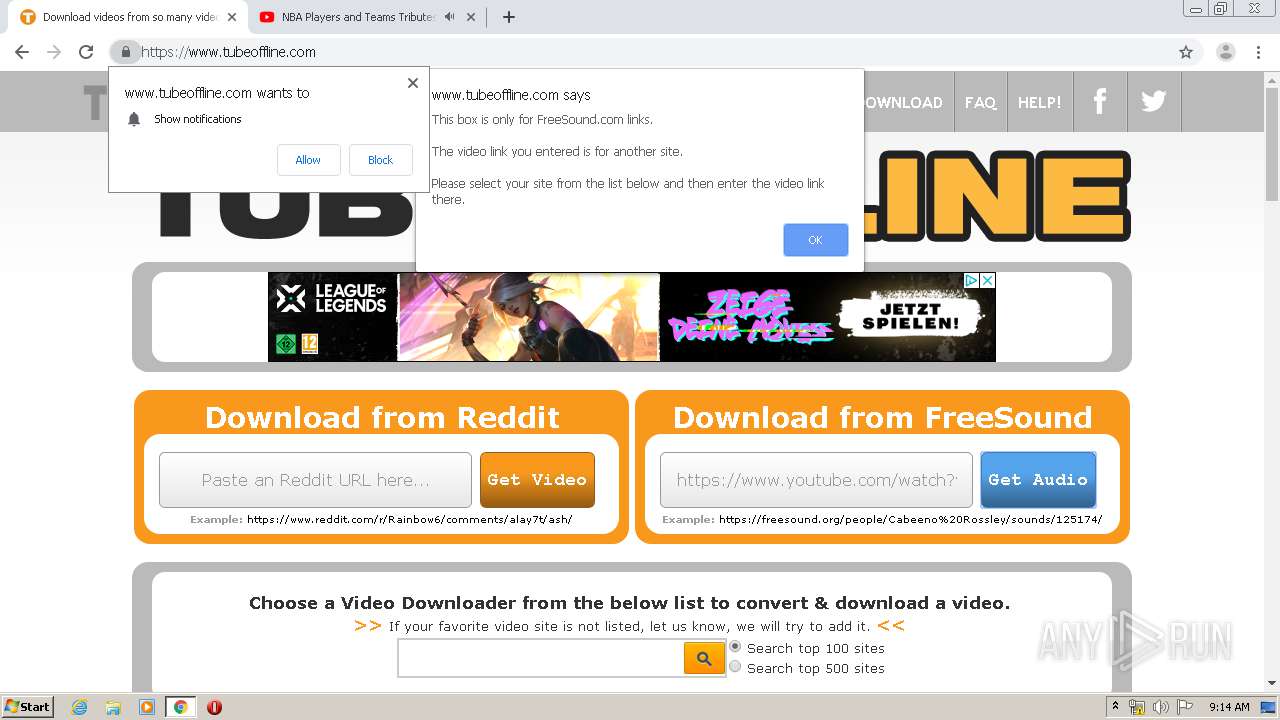
Task: Open the Chrome three-dot menu
Action: click(x=1259, y=52)
